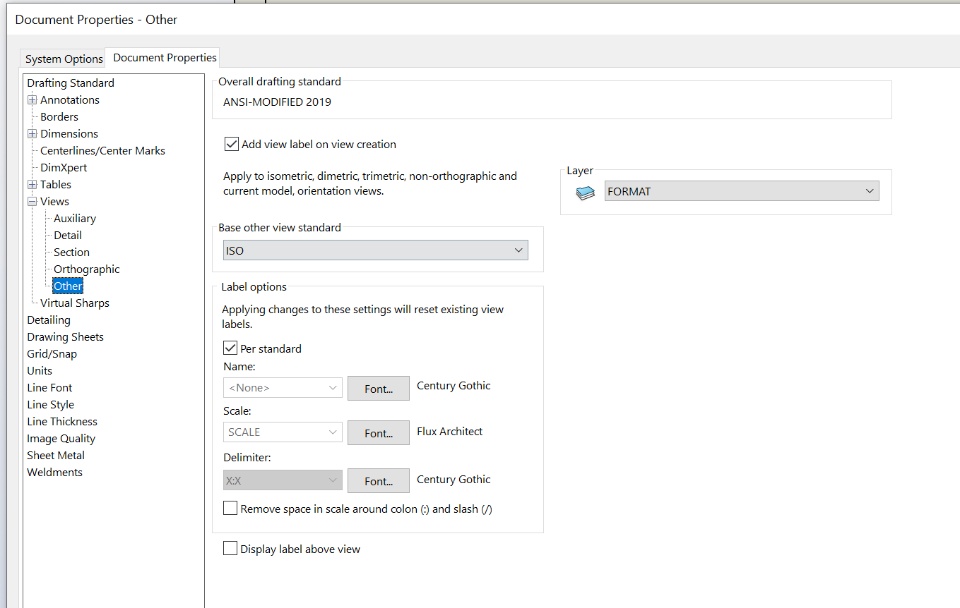Enable Display label above view
Viewport: 960px width, 608px height.
(x=230, y=549)
